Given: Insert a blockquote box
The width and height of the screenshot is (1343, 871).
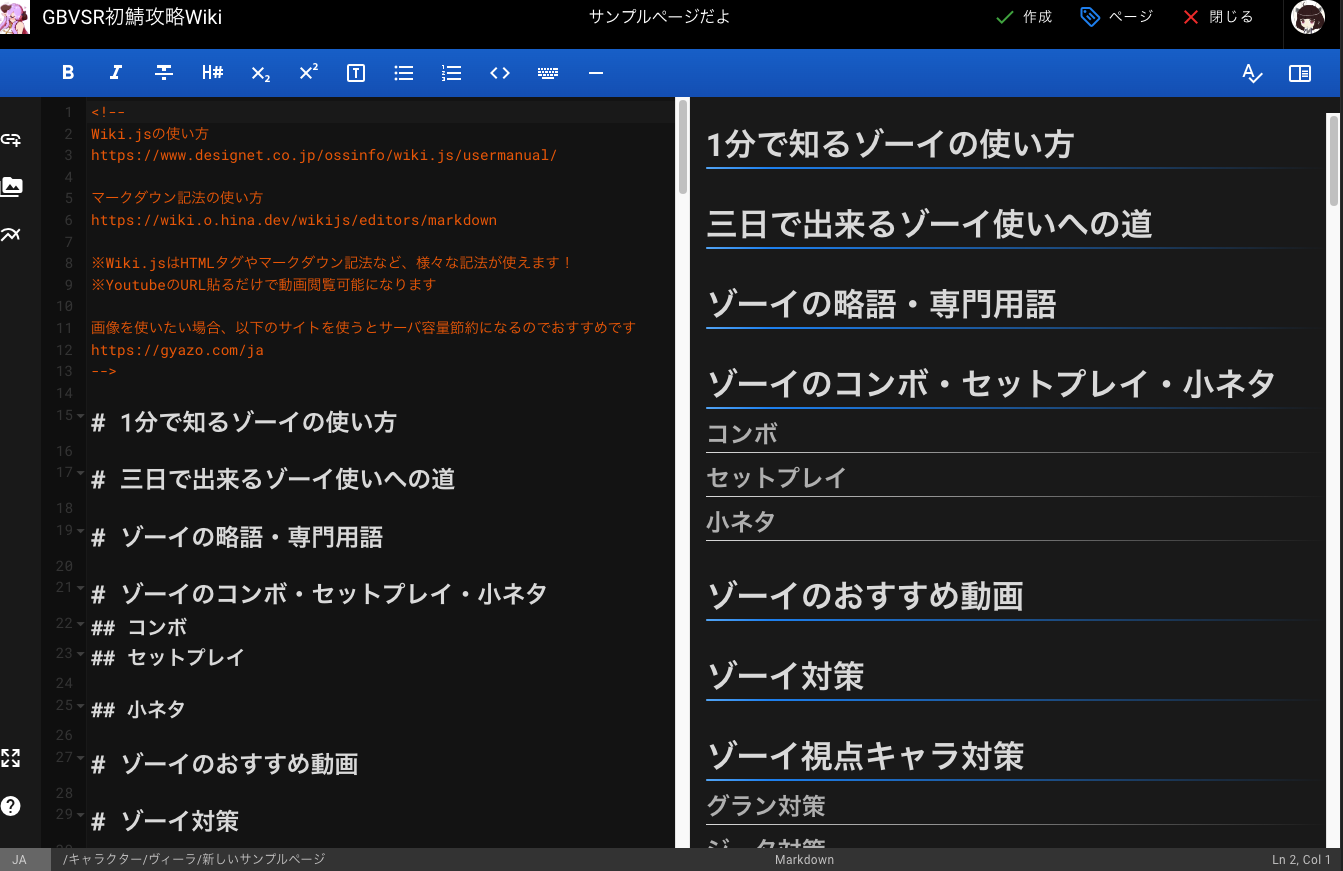Looking at the screenshot, I should pyautogui.click(x=356, y=72).
